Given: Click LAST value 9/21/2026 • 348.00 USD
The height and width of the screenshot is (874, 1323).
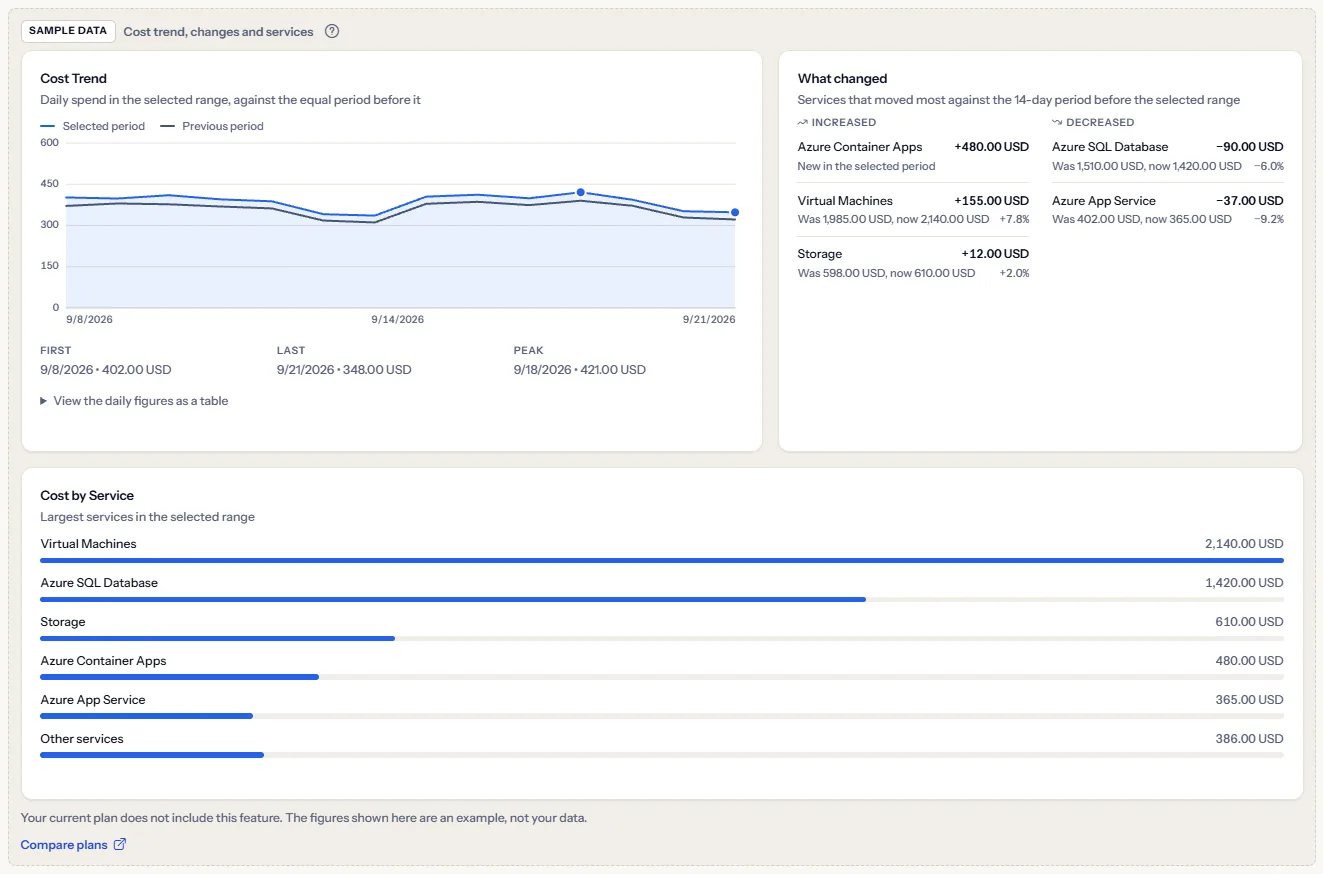Looking at the screenshot, I should click(x=344, y=370).
